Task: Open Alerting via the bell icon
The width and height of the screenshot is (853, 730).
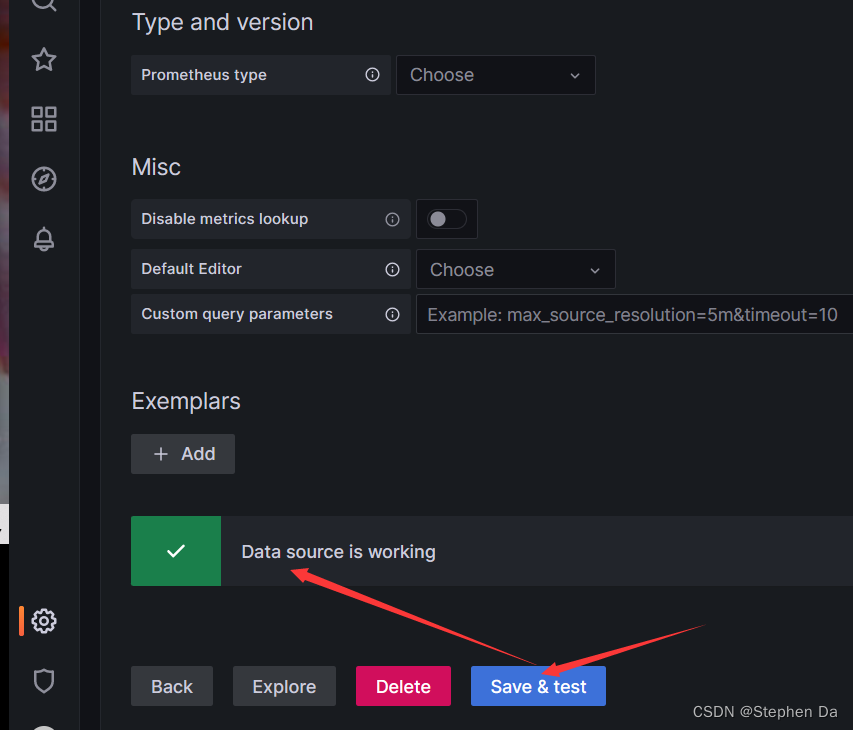Action: pyautogui.click(x=44, y=239)
